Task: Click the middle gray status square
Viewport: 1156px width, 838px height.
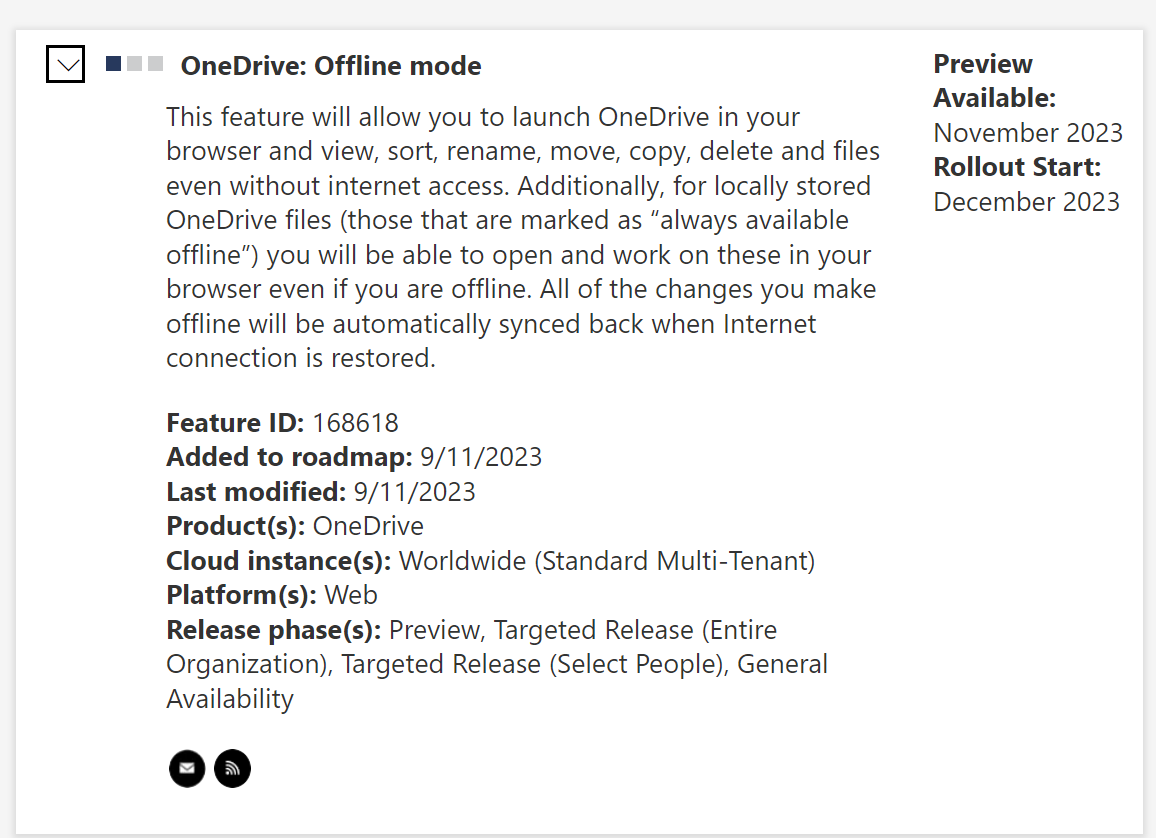Action: pos(134,64)
